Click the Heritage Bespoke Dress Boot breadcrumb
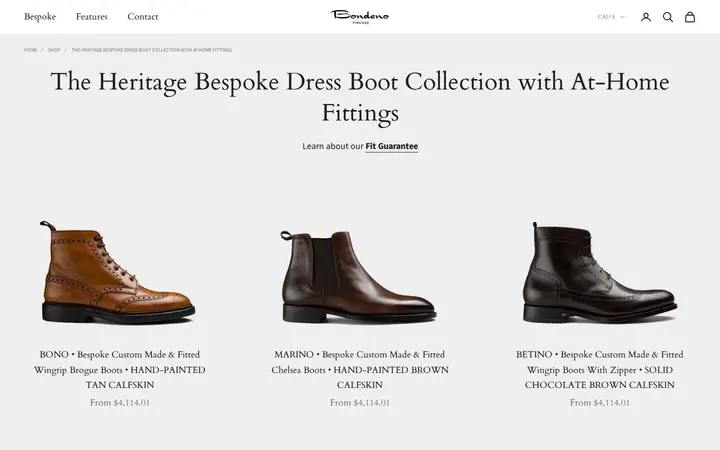720x450 pixels. click(152, 50)
